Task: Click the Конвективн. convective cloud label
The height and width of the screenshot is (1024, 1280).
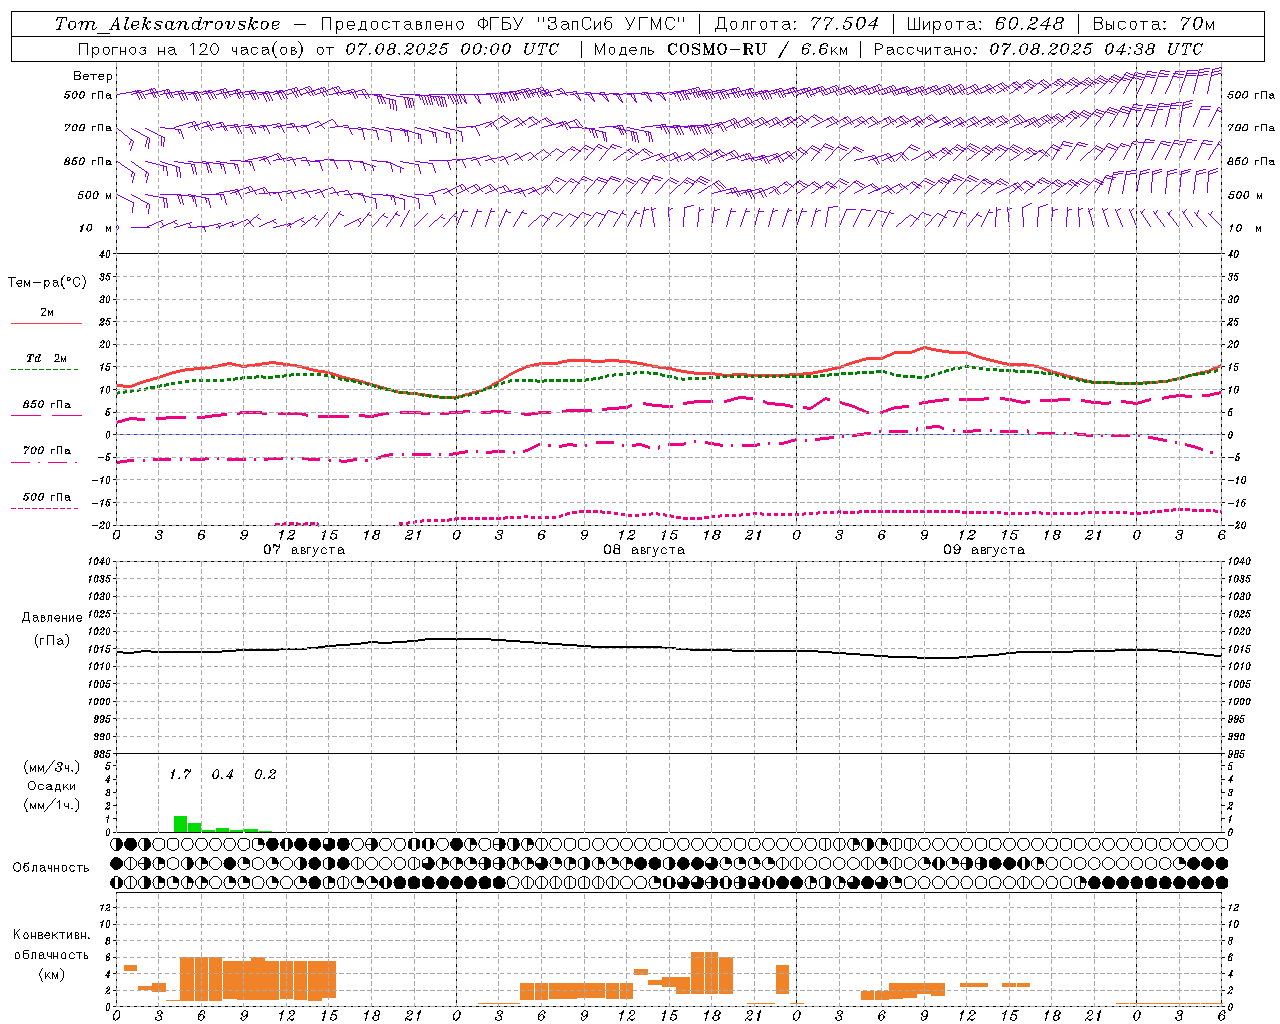Action: [x=51, y=935]
